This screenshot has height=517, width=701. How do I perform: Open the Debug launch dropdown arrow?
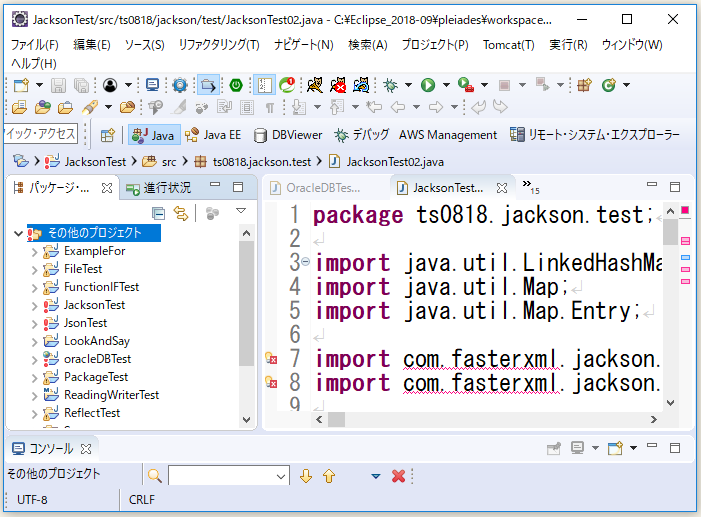click(408, 85)
